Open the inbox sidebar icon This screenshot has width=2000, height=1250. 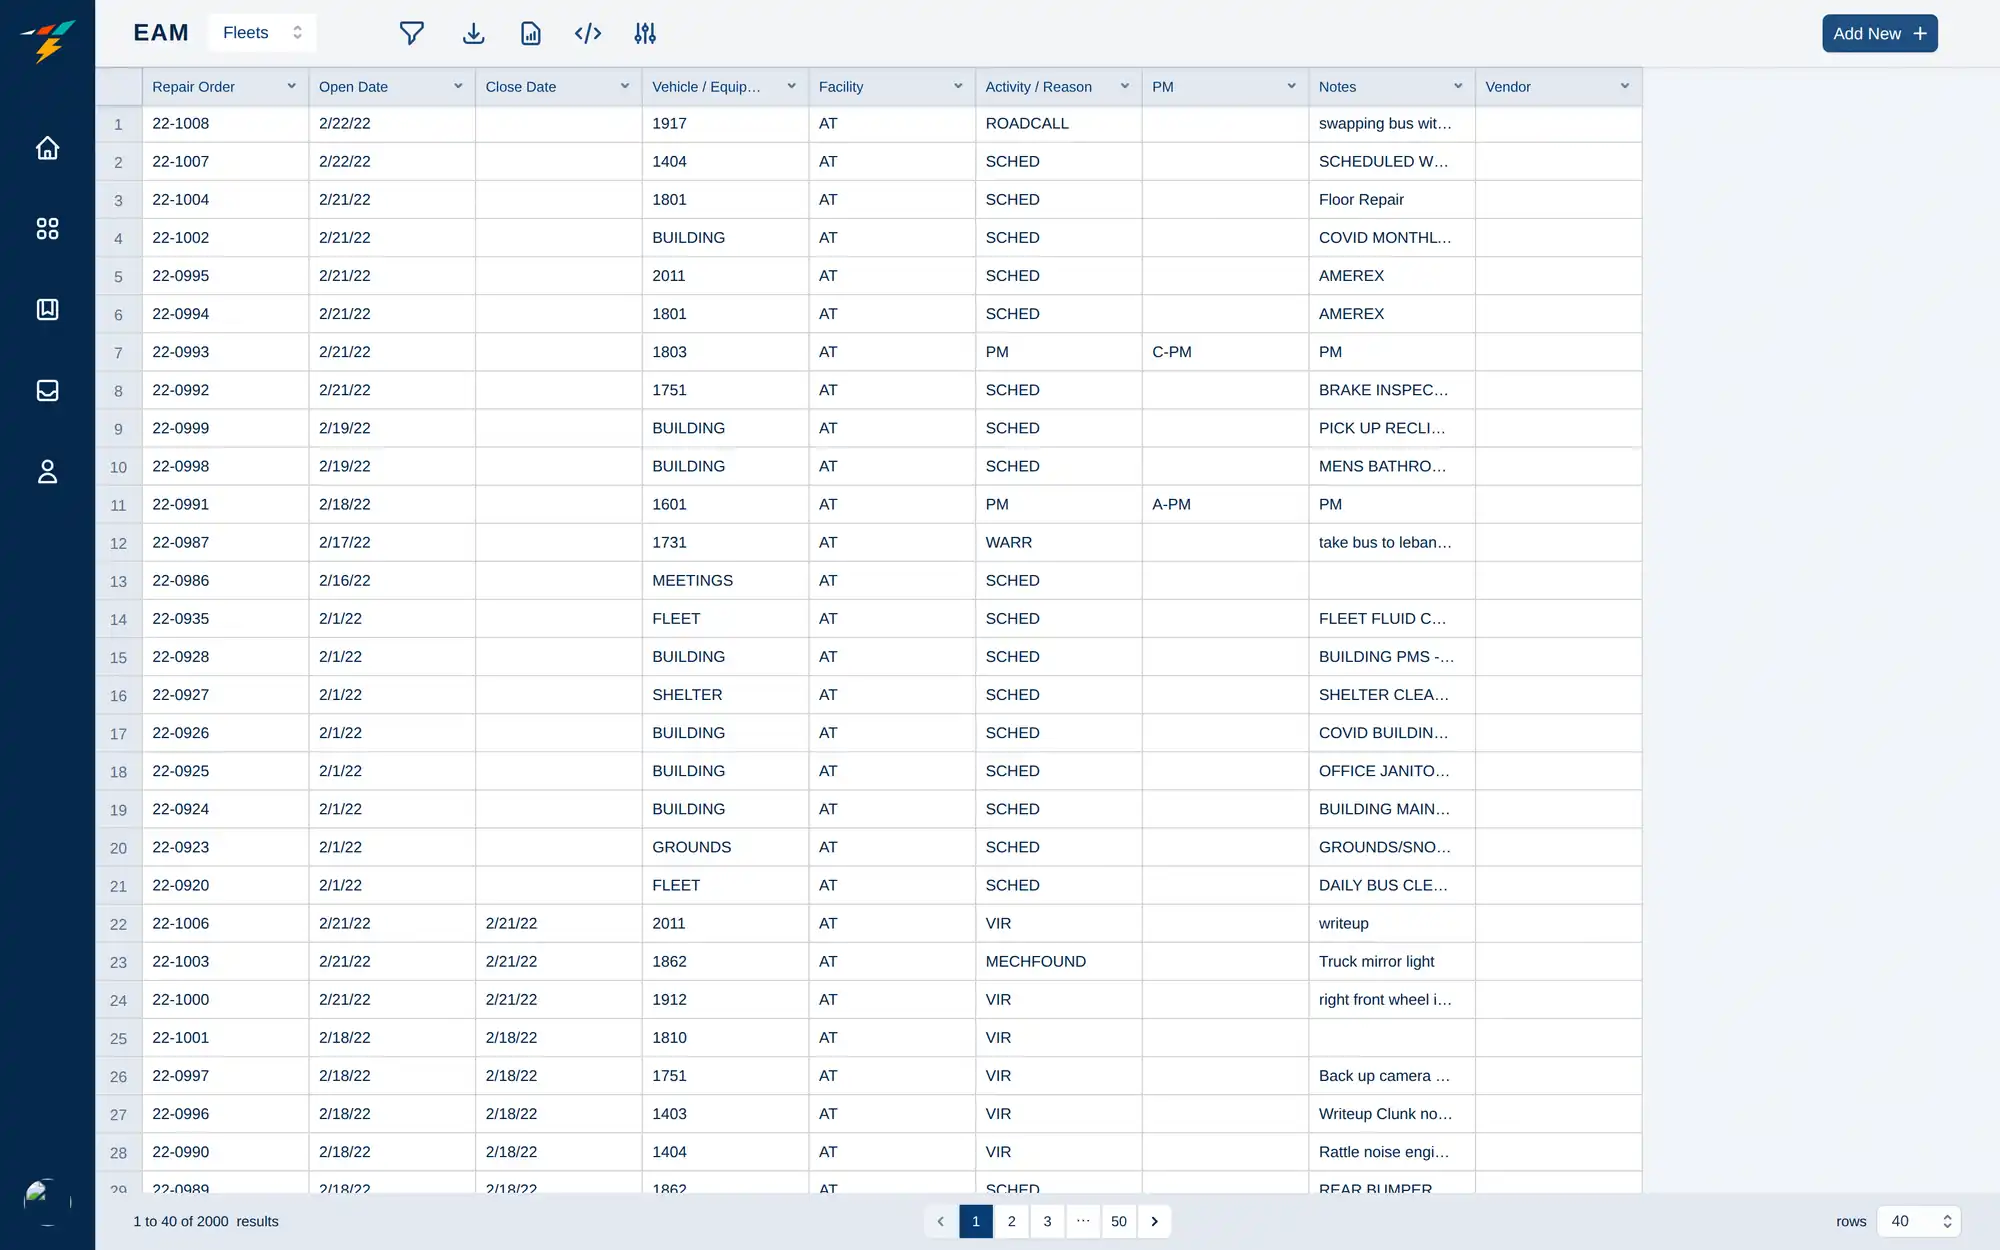(47, 391)
